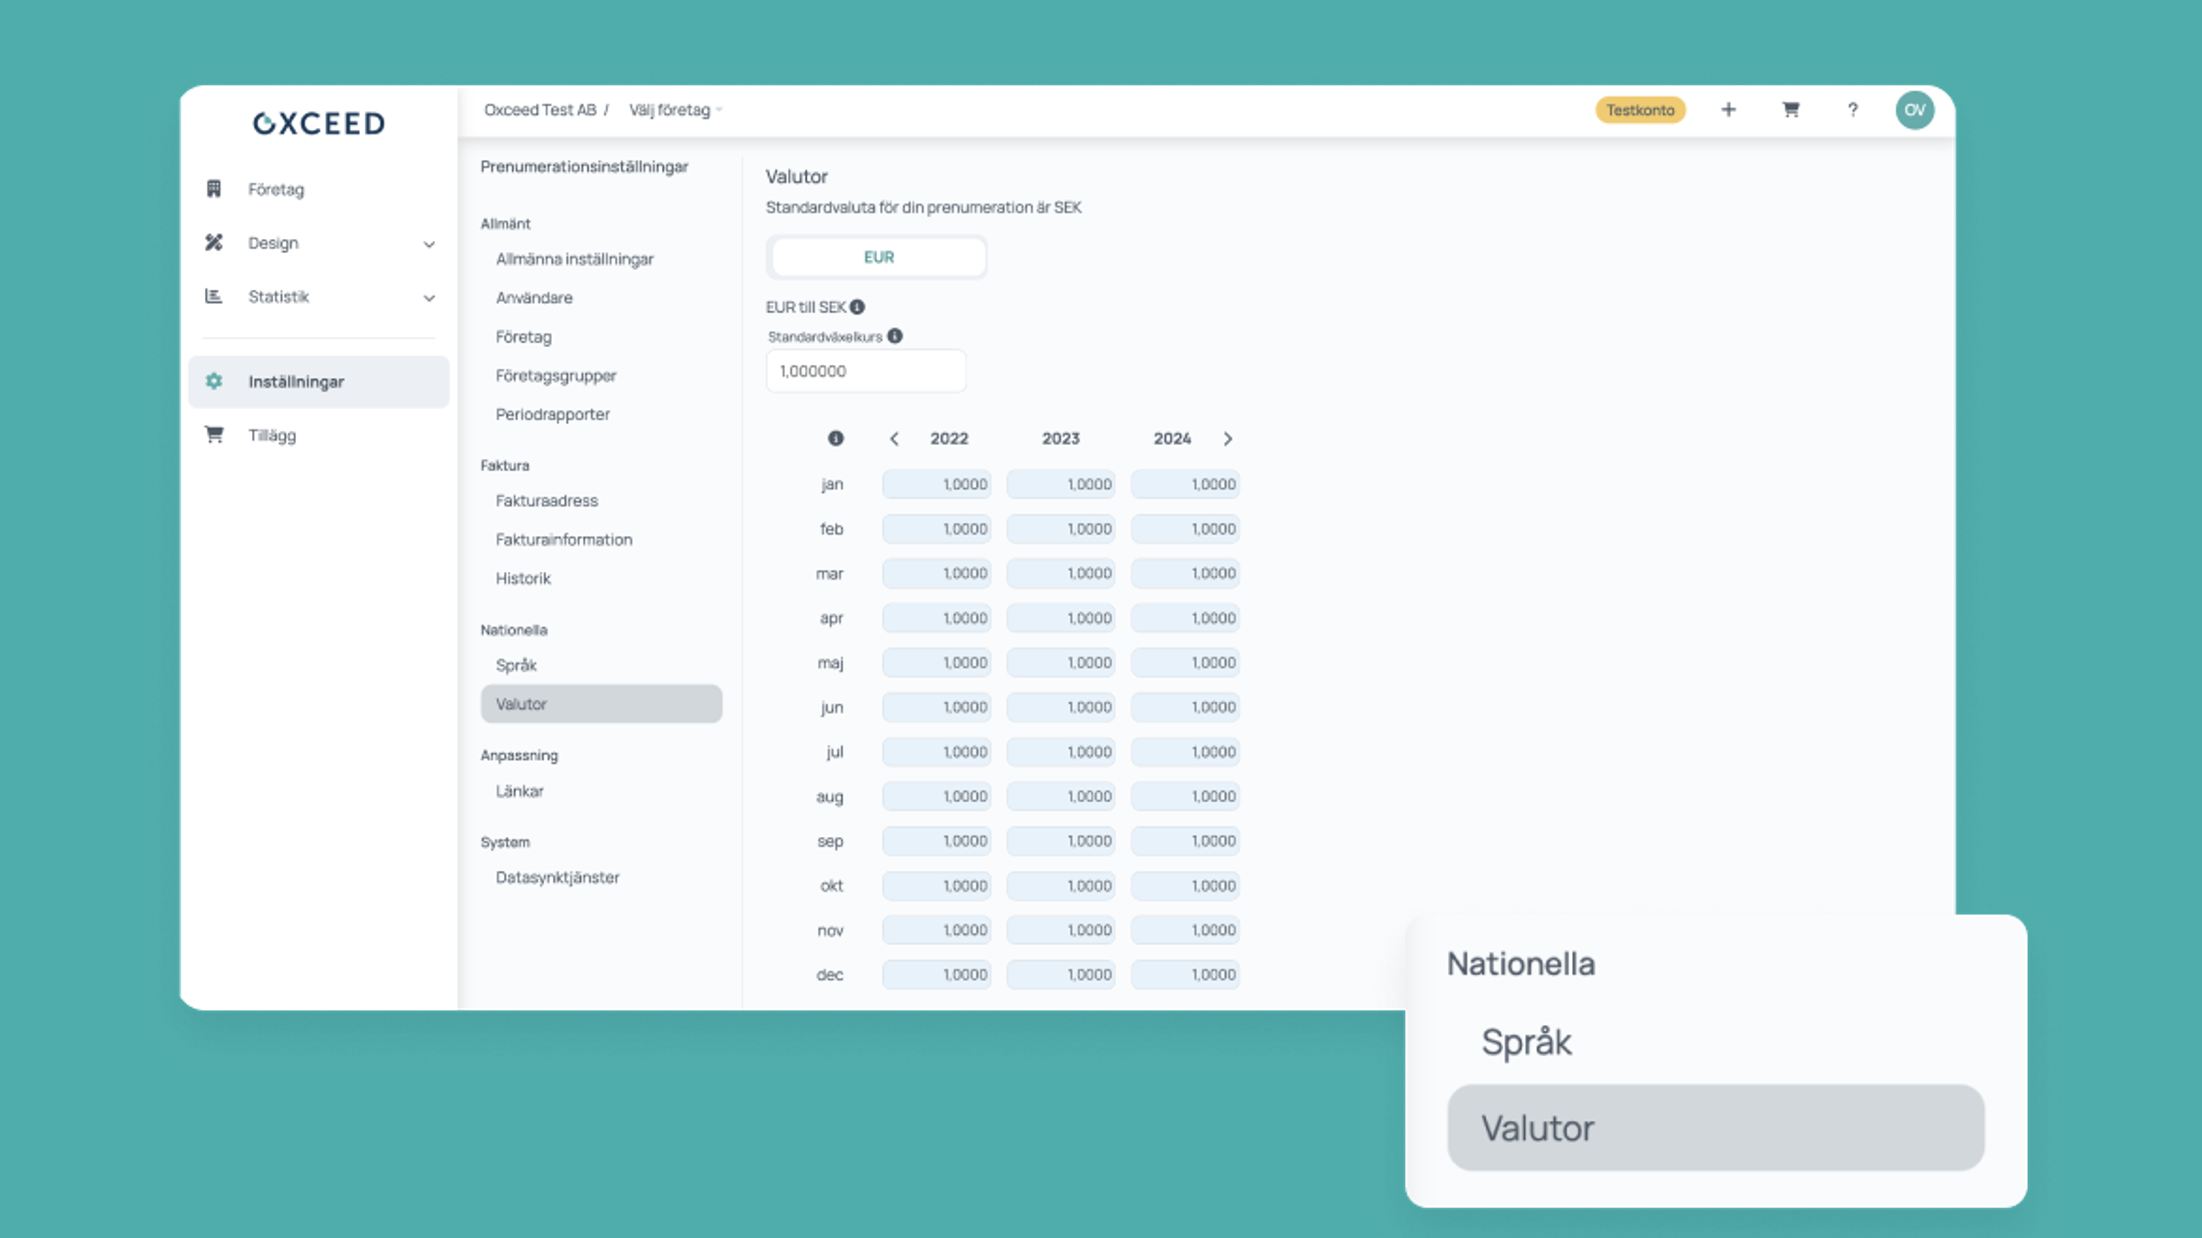Open the shopping cart in the top bar
The image size is (2202, 1238).
(x=1790, y=110)
